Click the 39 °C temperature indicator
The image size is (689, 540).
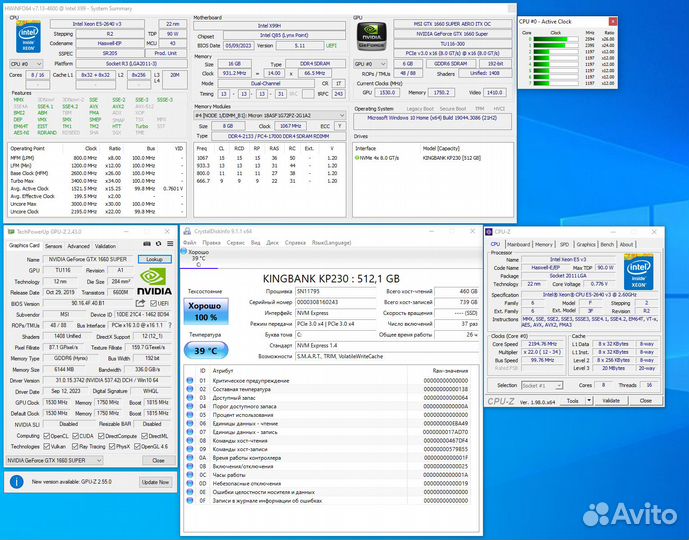(x=207, y=352)
